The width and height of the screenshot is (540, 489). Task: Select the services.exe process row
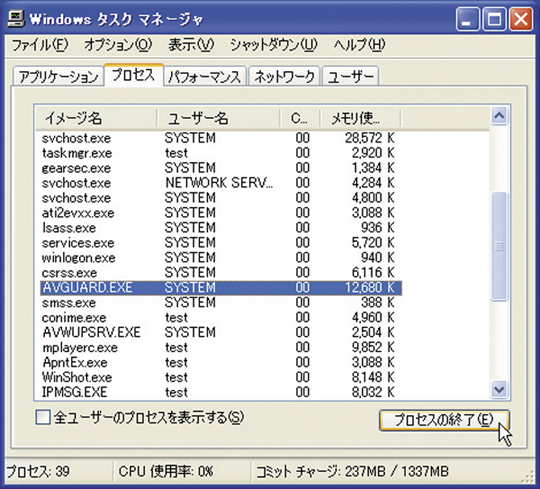pyautogui.click(x=221, y=243)
